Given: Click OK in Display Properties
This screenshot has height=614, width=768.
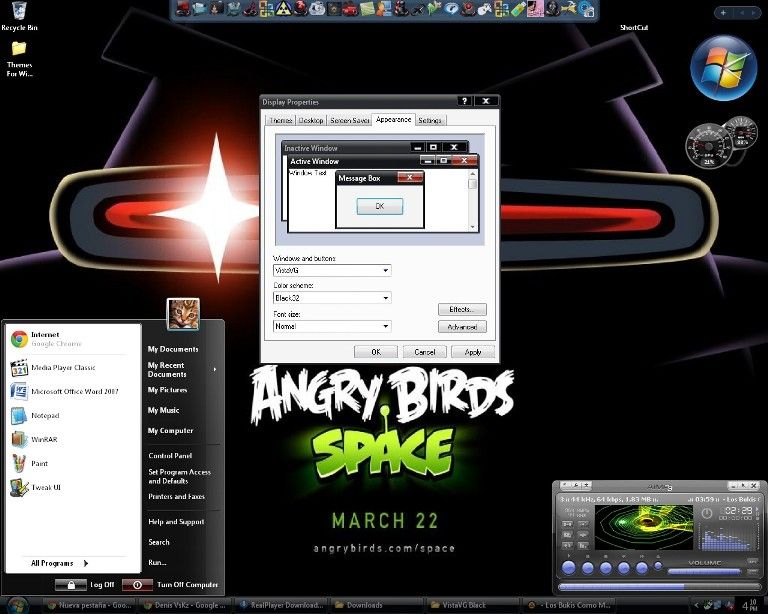Looking at the screenshot, I should point(376,352).
